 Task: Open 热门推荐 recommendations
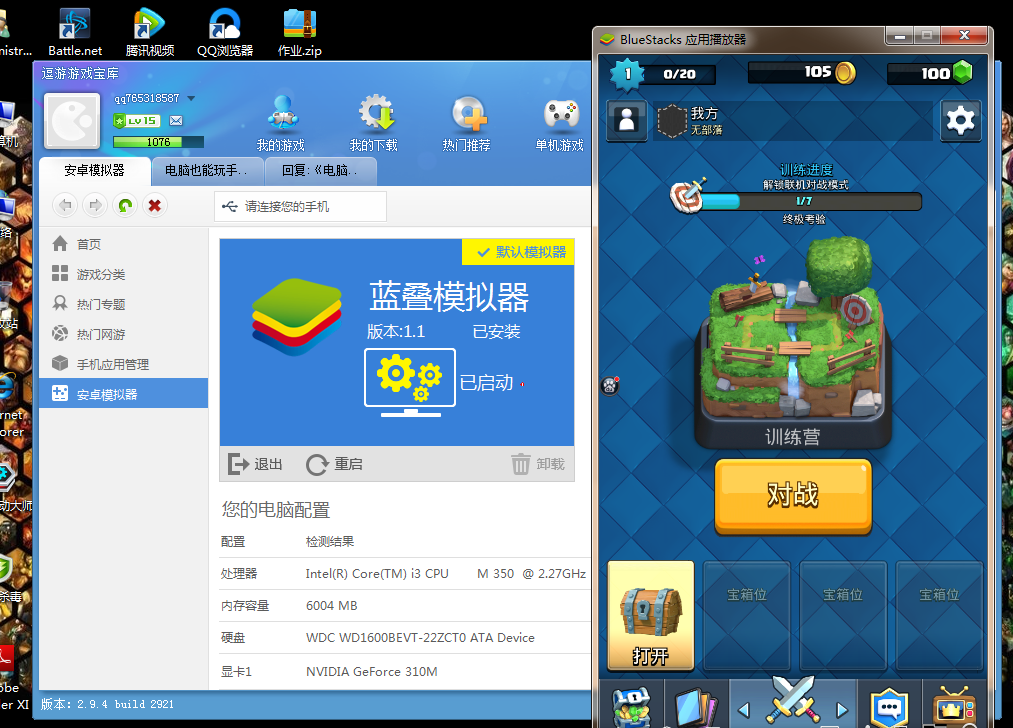pos(466,123)
